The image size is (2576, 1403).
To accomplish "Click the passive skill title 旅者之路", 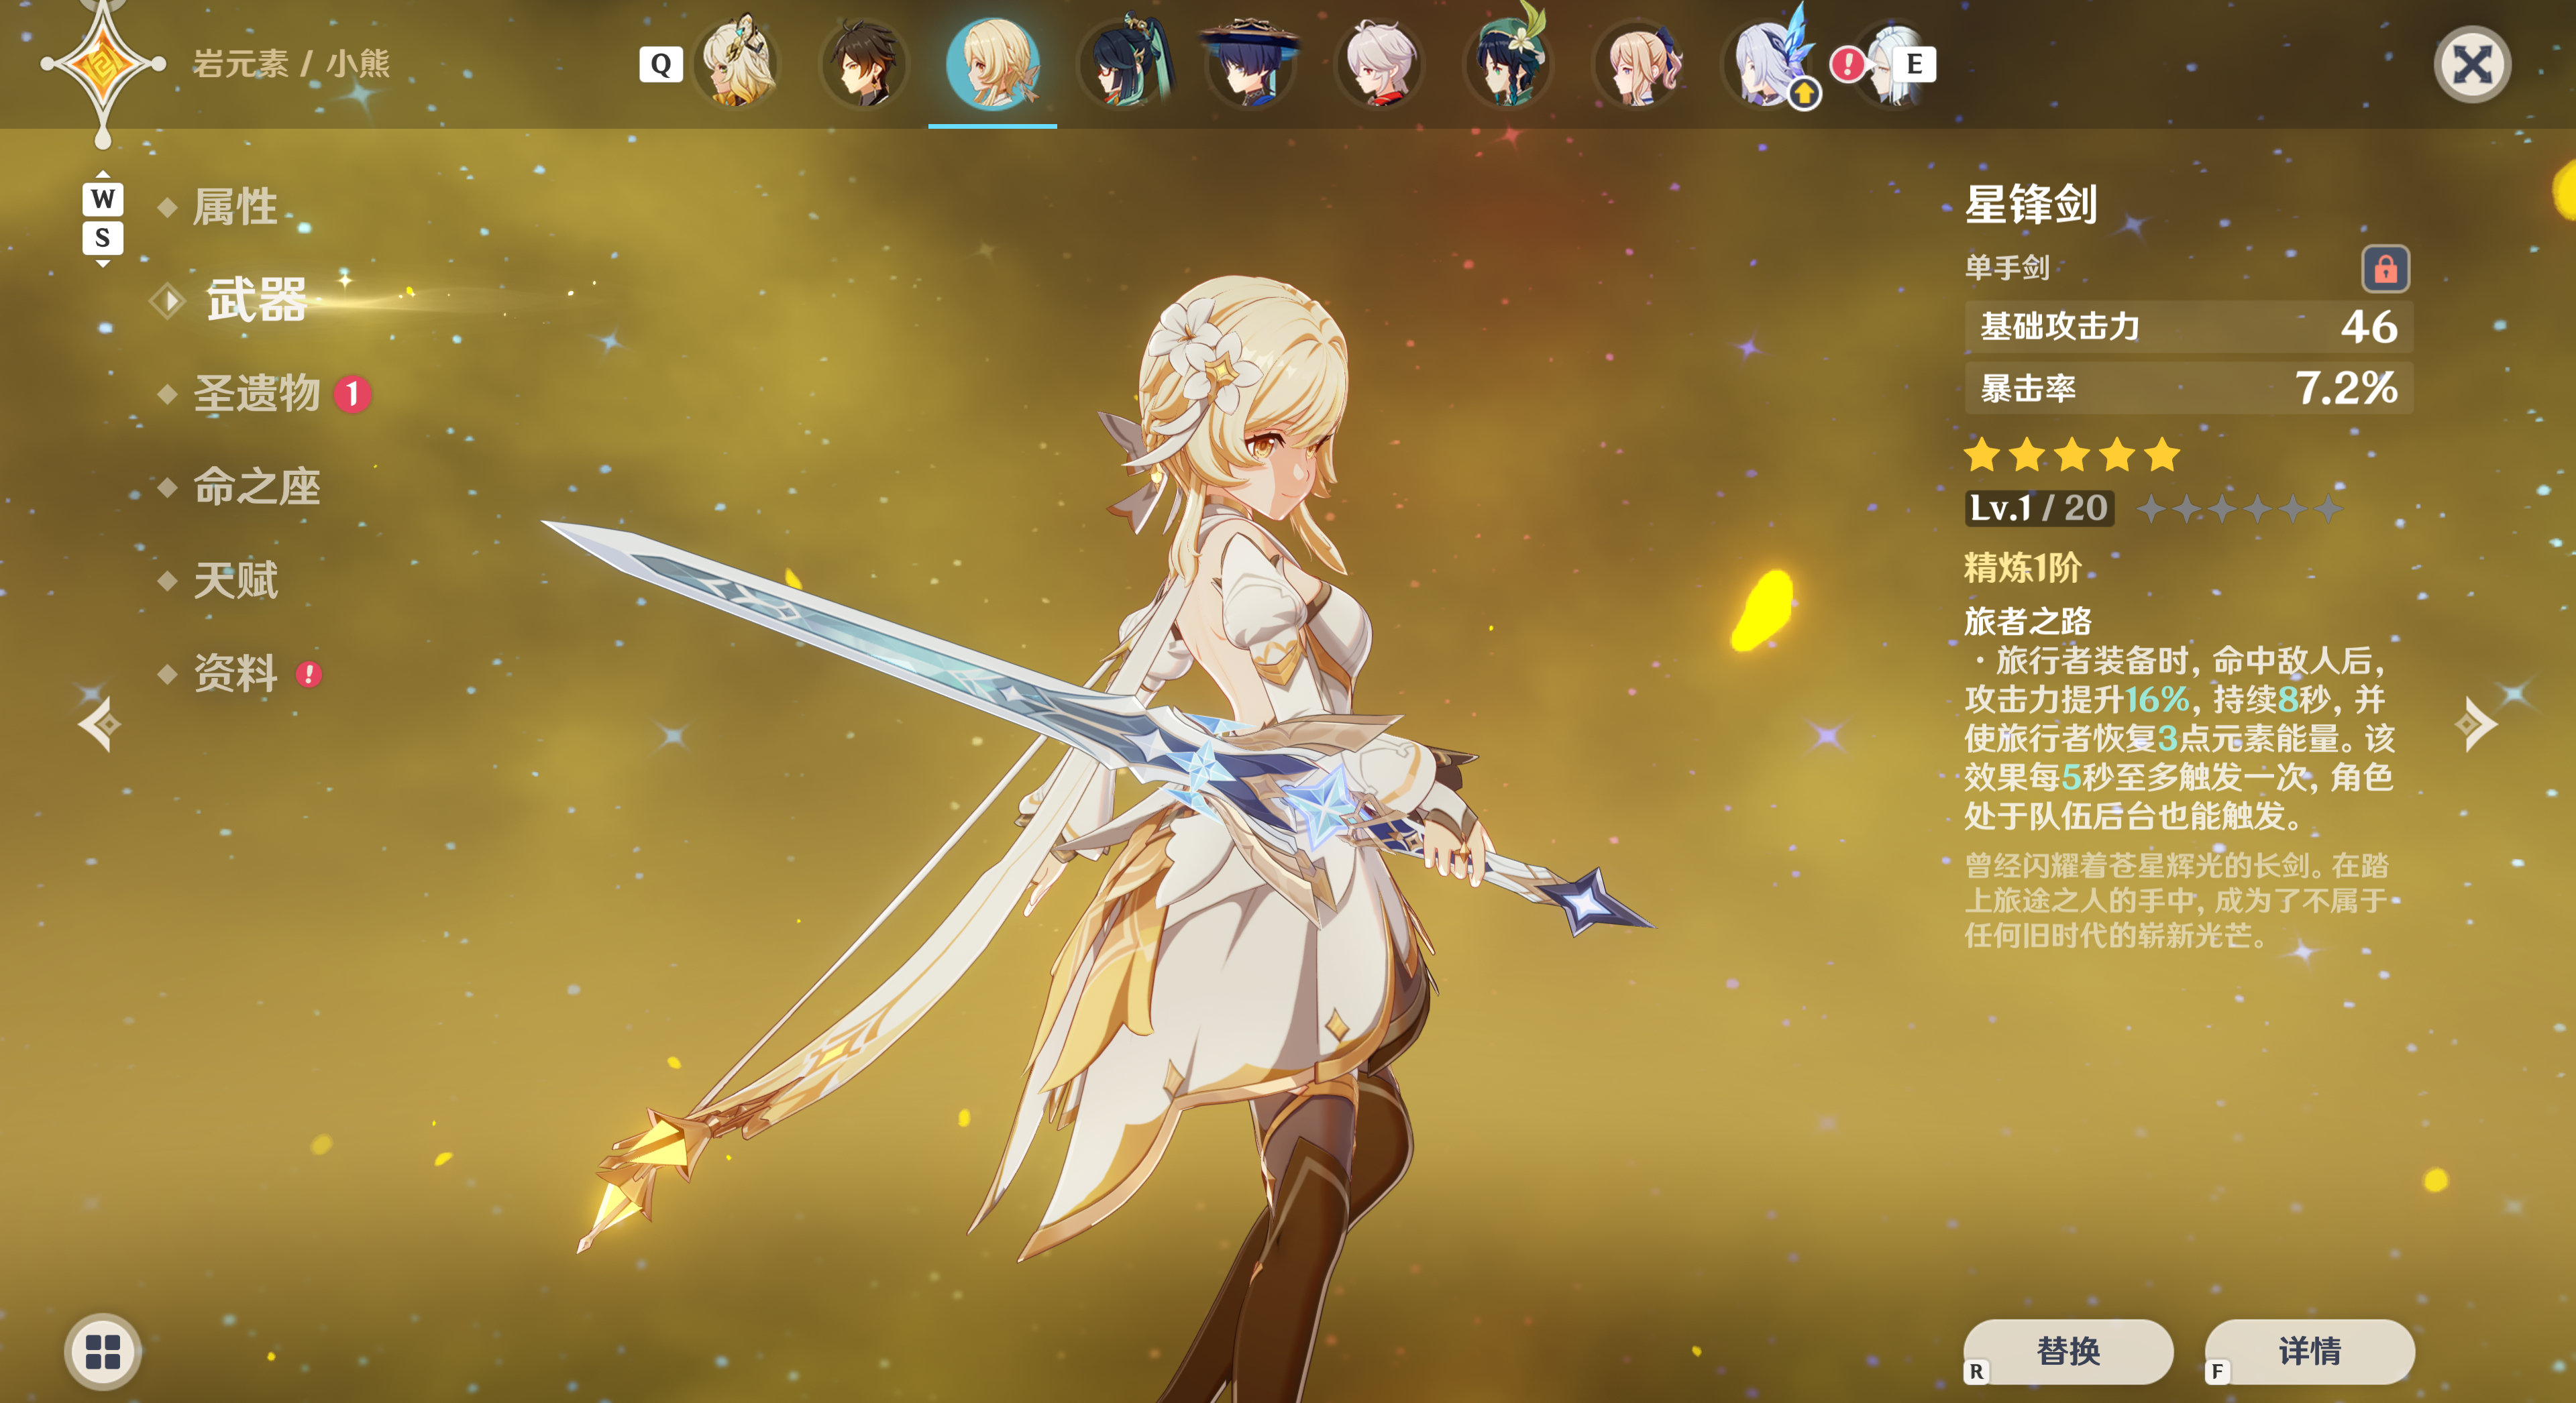I will point(2028,622).
